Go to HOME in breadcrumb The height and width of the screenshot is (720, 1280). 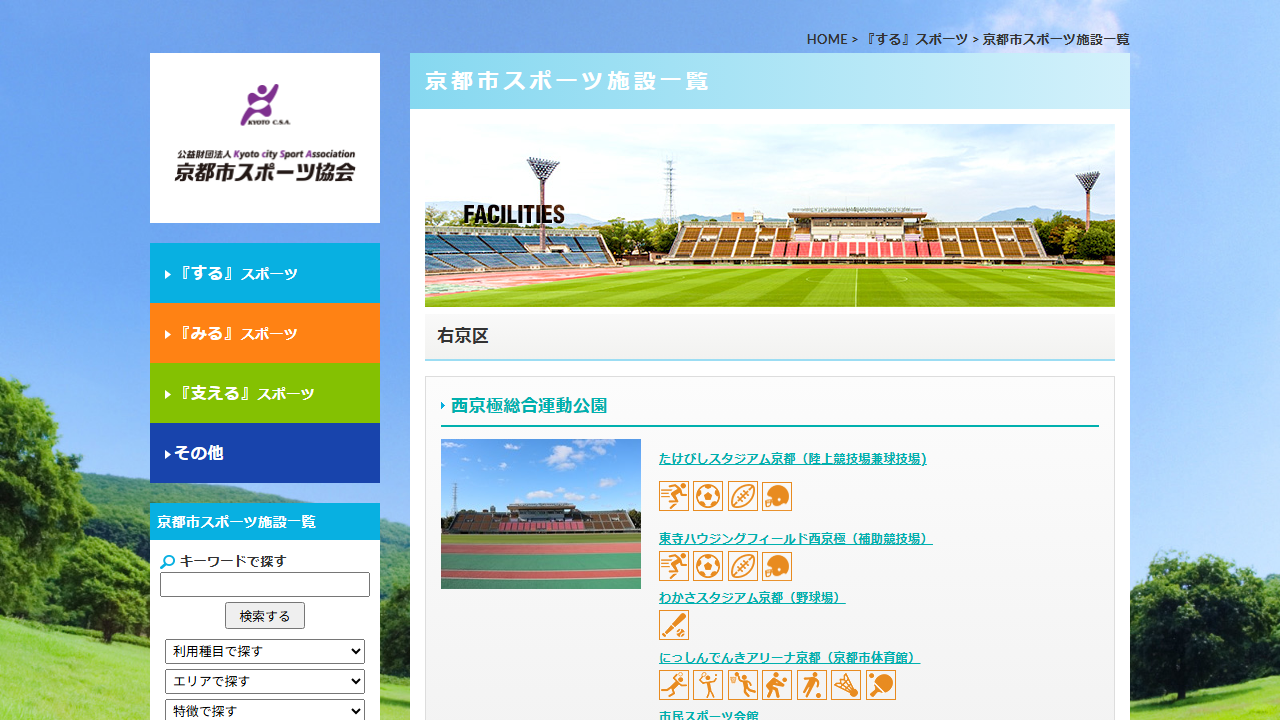[x=827, y=39]
